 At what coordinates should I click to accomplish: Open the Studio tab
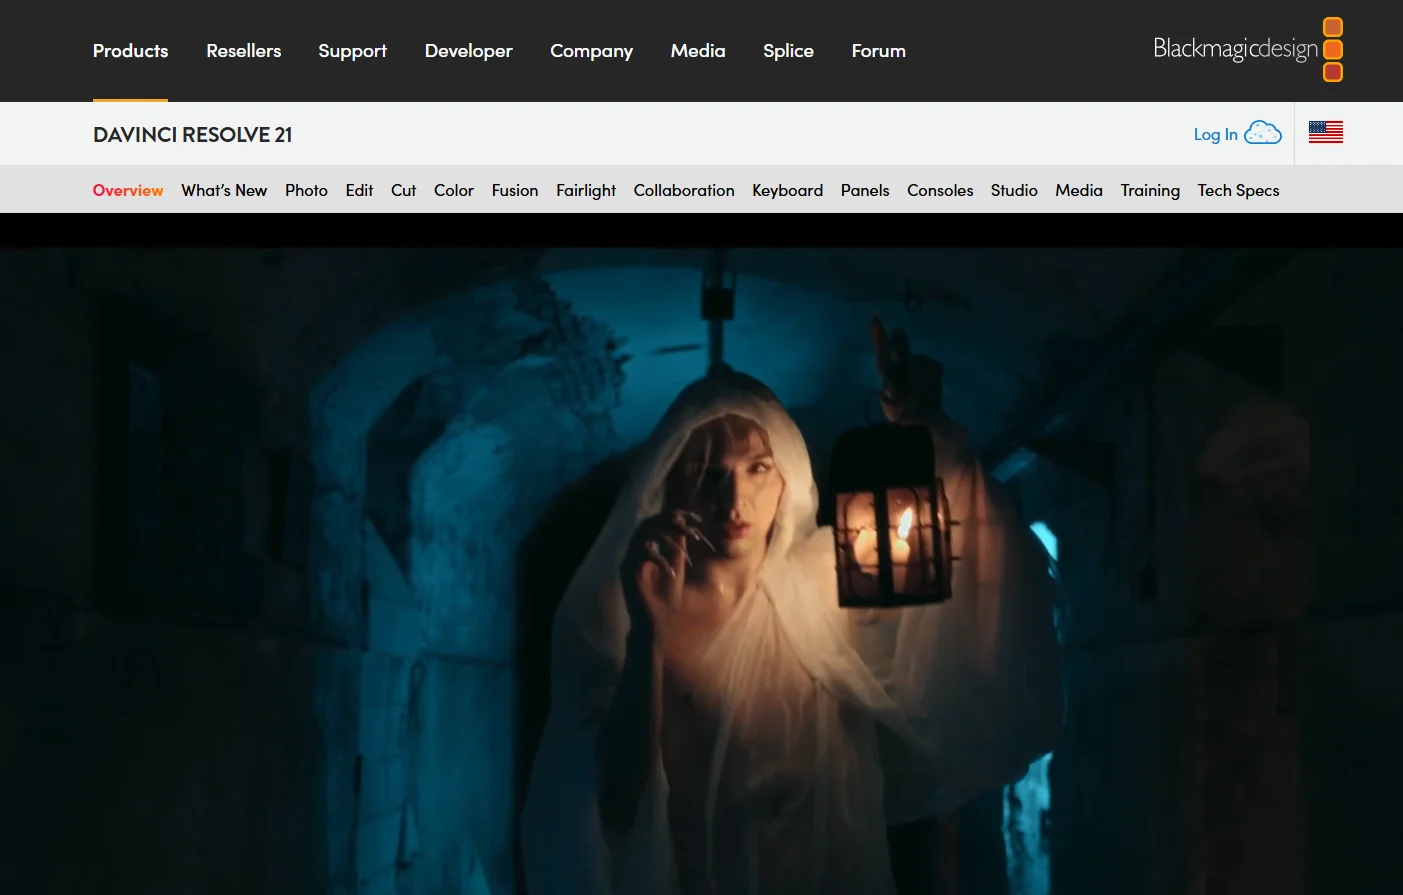point(1014,190)
